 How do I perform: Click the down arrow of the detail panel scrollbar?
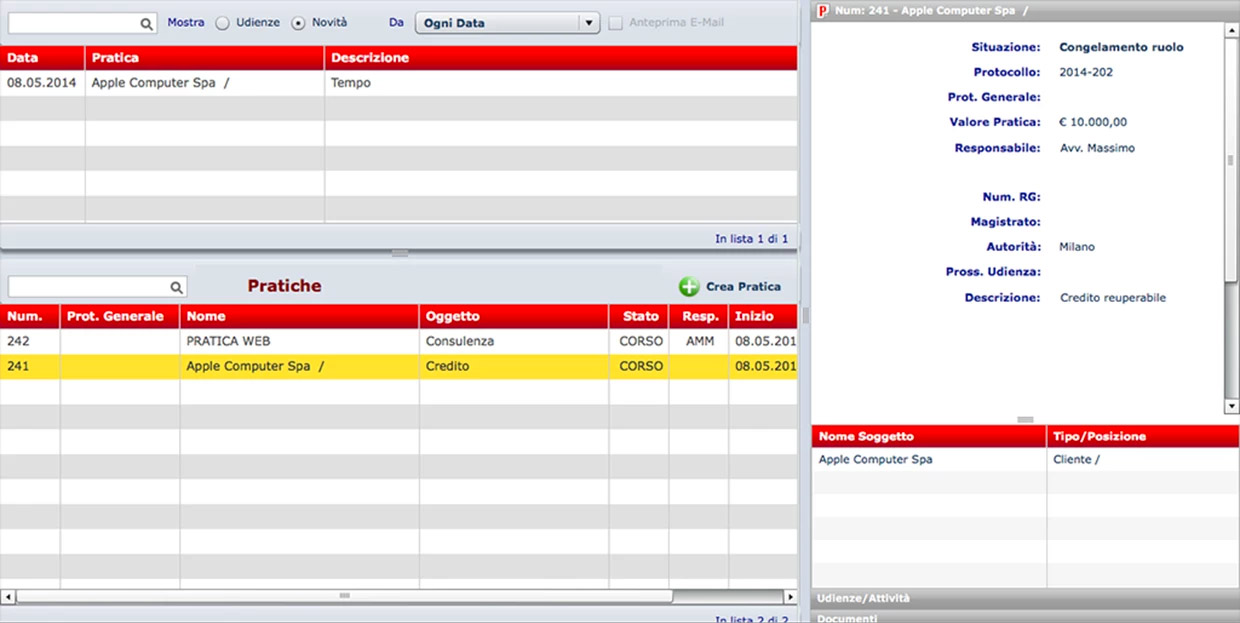[x=1232, y=407]
